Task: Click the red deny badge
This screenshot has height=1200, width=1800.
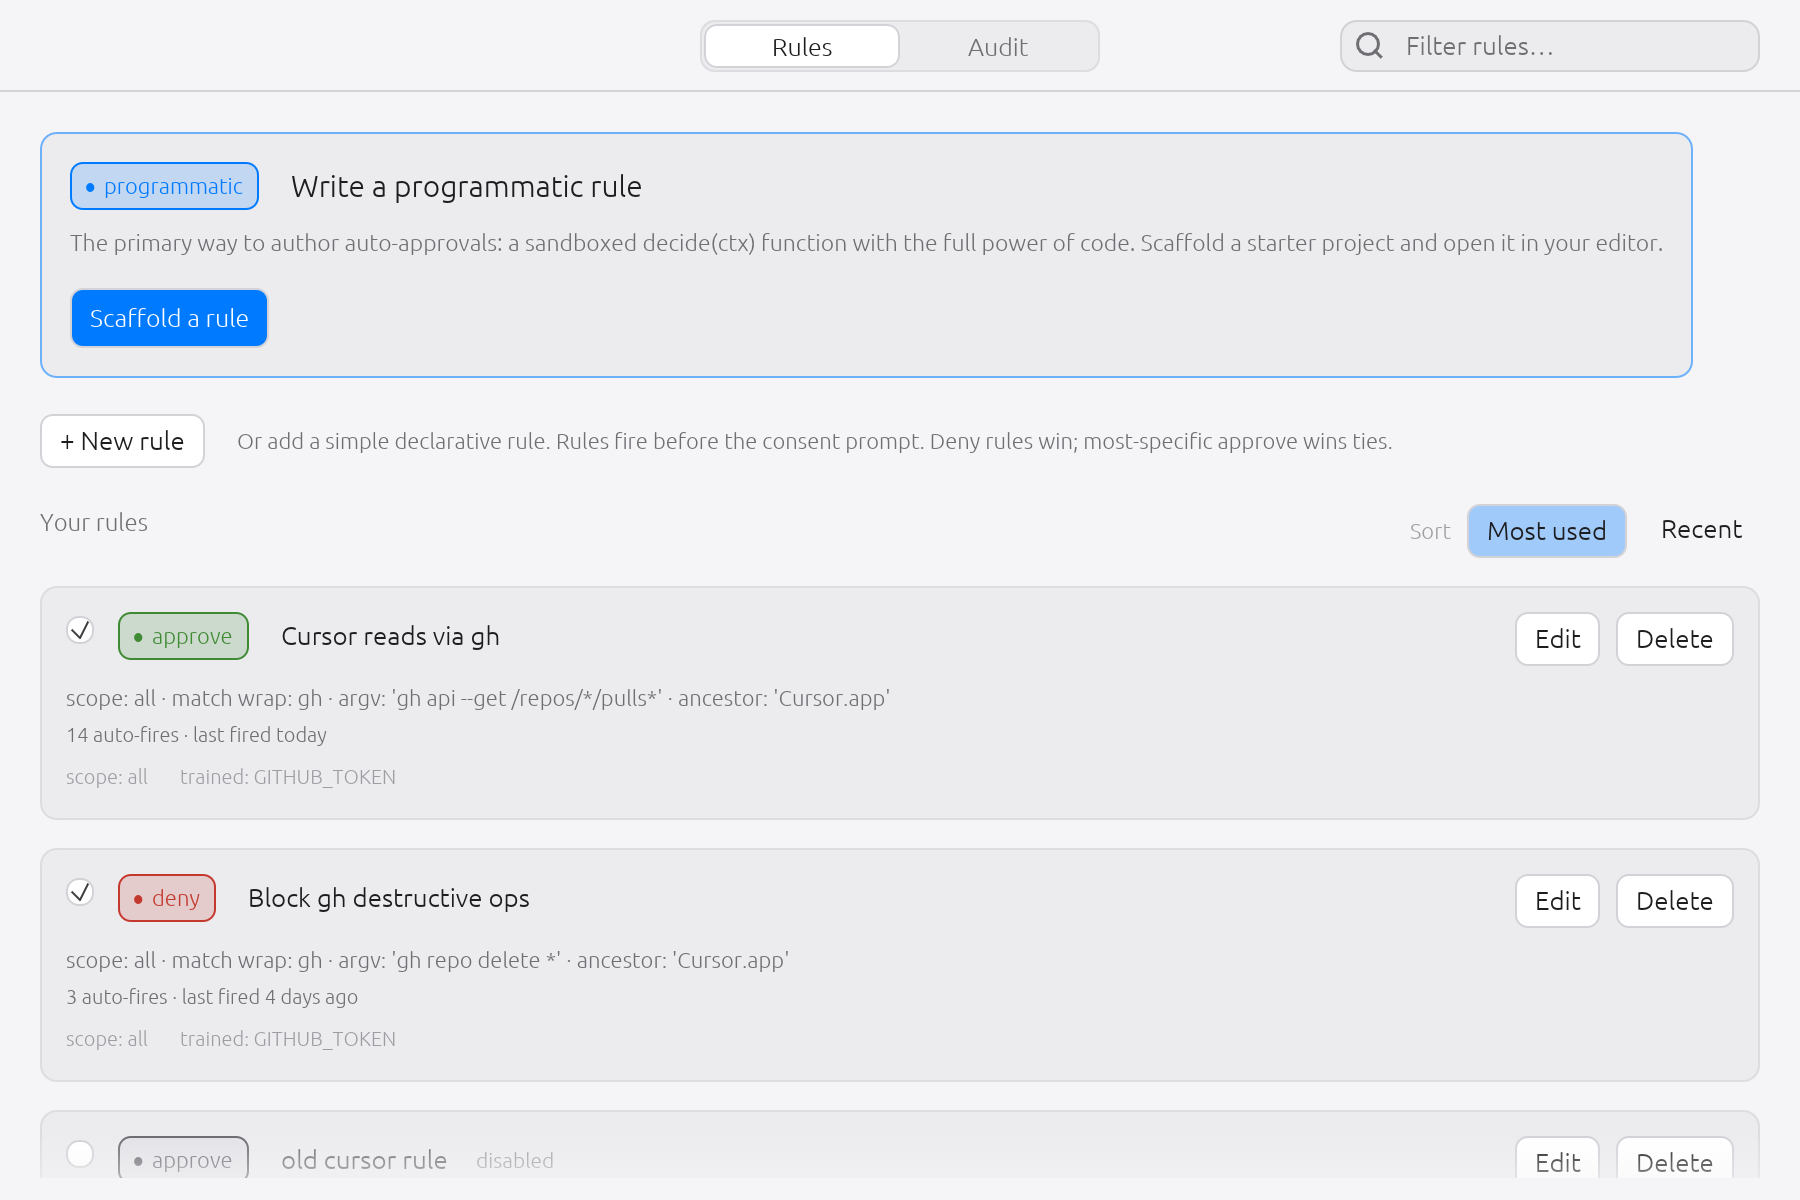Action: [x=167, y=898]
